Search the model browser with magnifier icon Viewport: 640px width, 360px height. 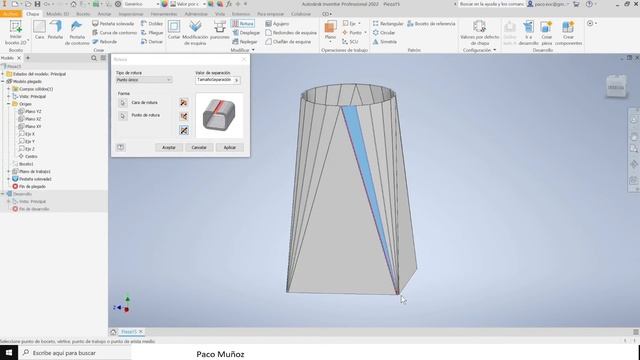pyautogui.click(x=94, y=58)
